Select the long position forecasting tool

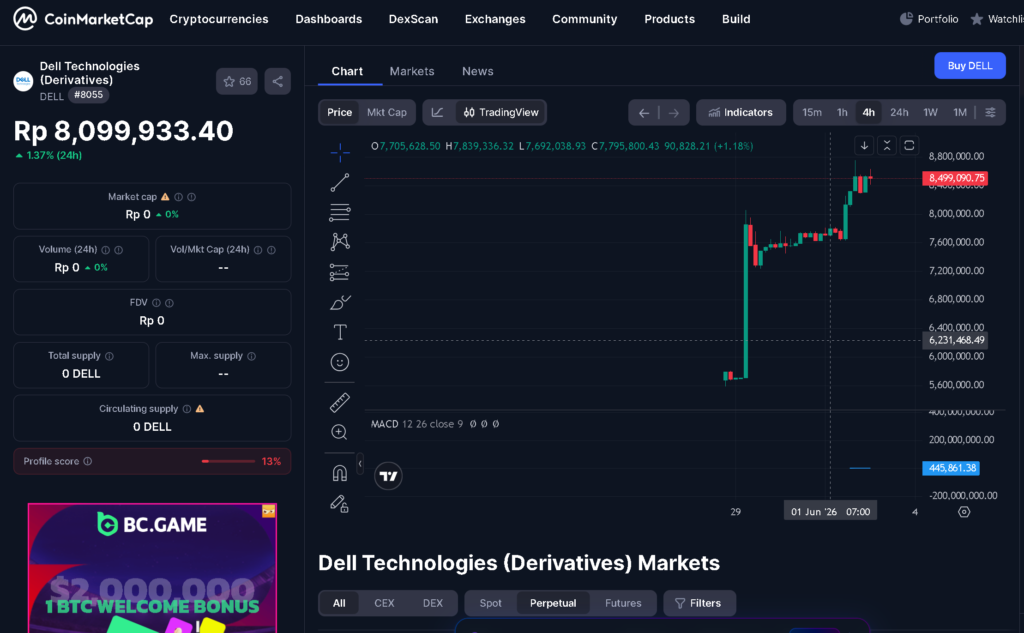(340, 272)
